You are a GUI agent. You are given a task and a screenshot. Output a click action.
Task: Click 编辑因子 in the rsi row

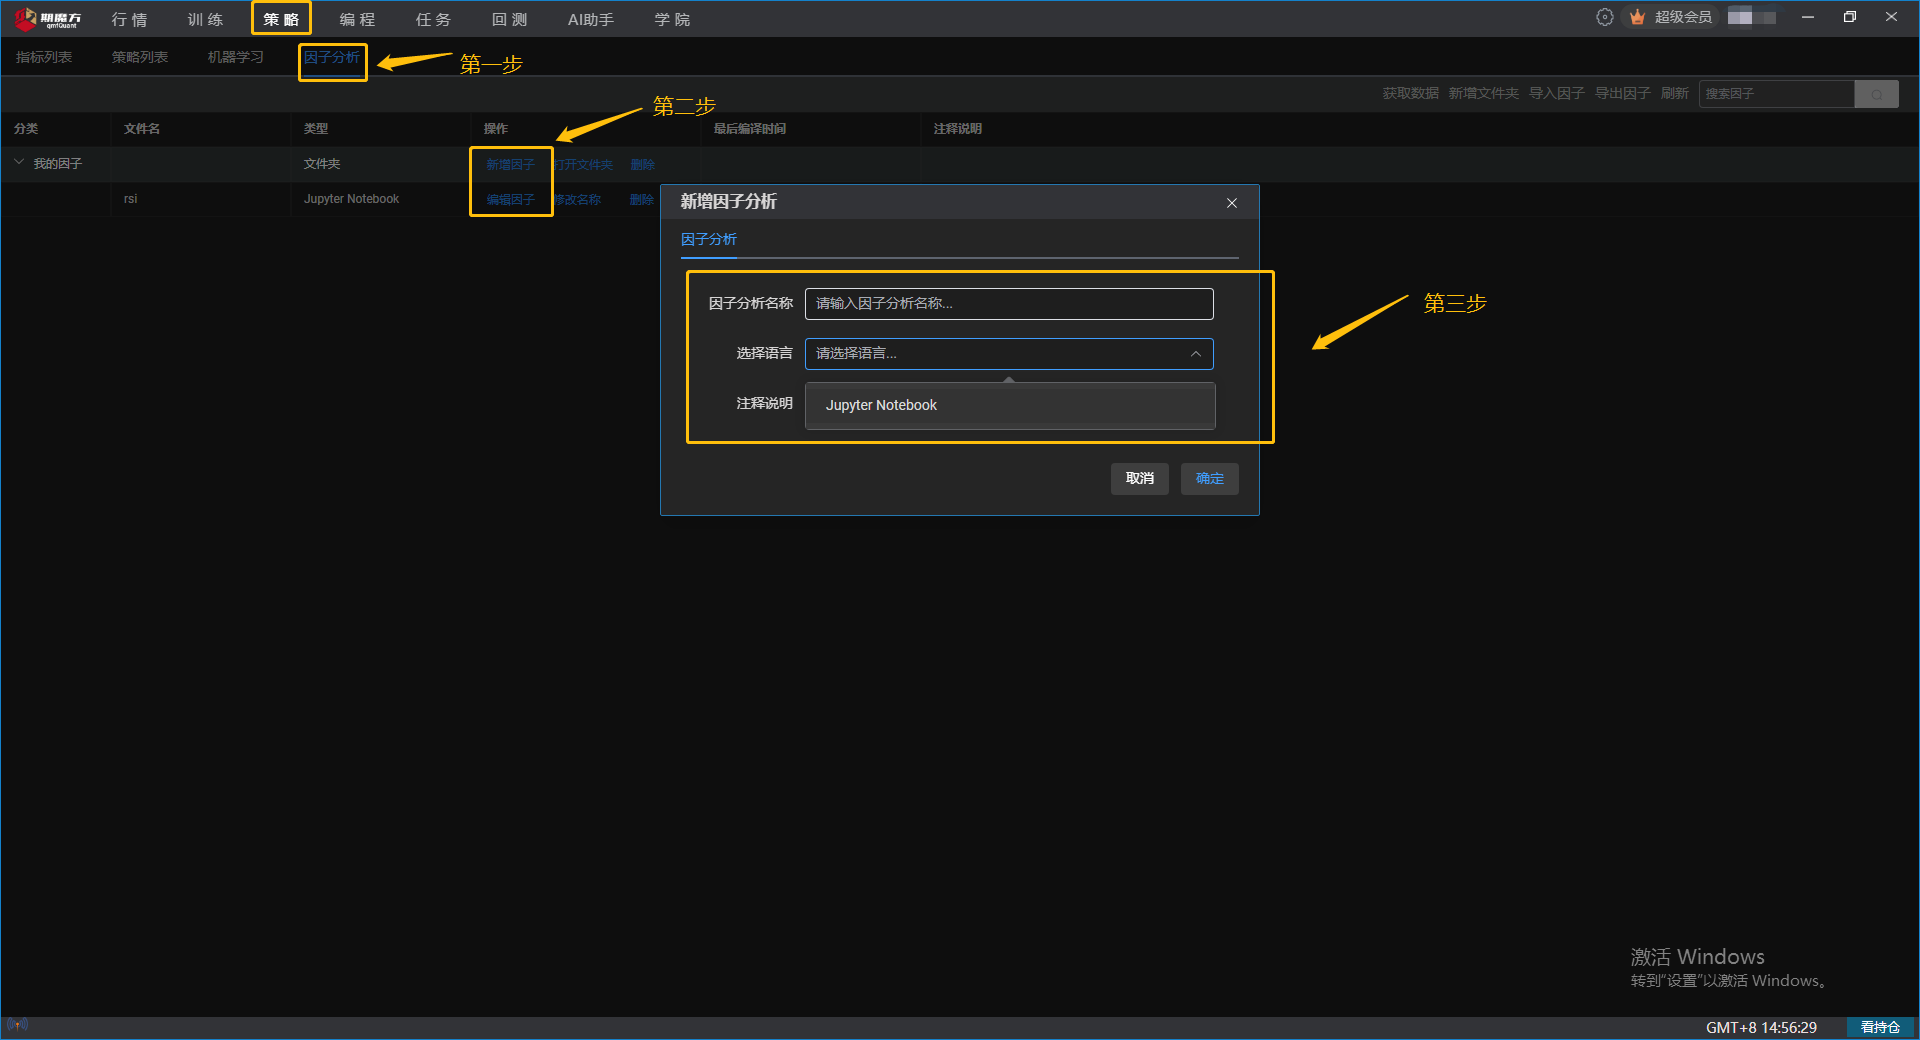(511, 200)
